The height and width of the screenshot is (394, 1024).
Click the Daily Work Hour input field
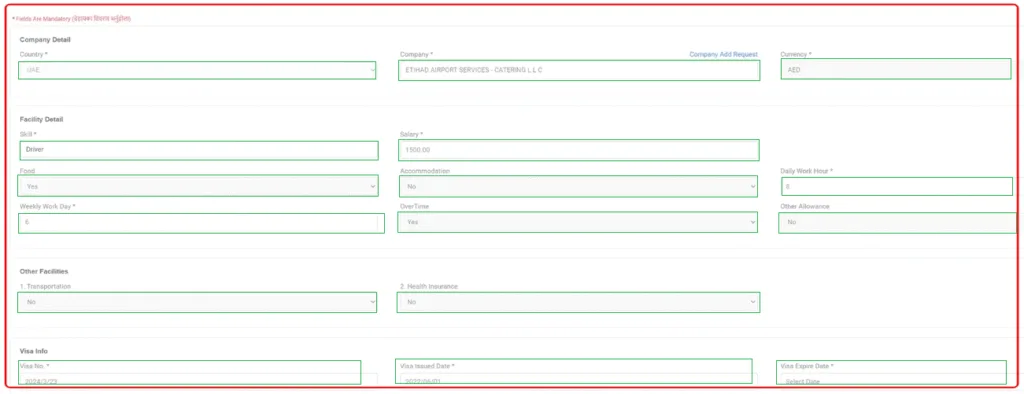tap(897, 187)
